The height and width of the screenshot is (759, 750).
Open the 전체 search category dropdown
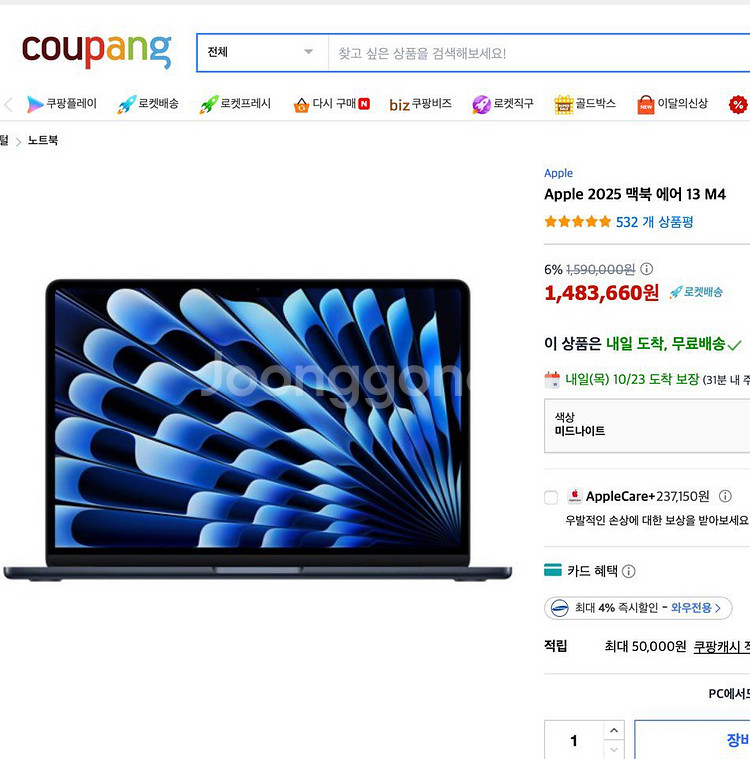tap(262, 52)
